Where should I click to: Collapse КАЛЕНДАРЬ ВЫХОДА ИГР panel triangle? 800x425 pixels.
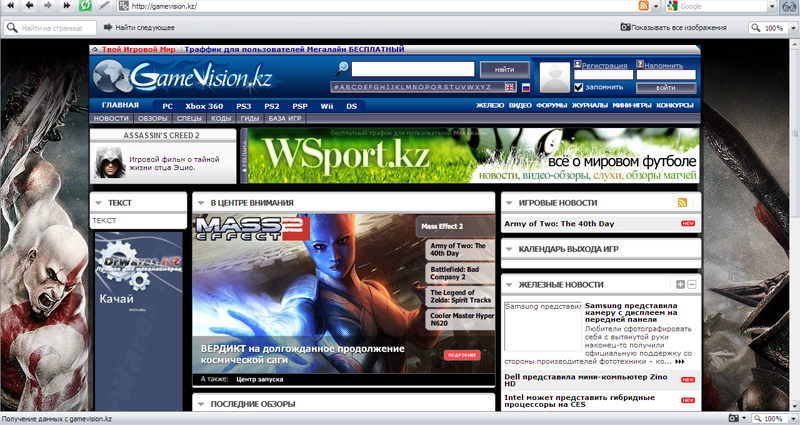point(509,249)
